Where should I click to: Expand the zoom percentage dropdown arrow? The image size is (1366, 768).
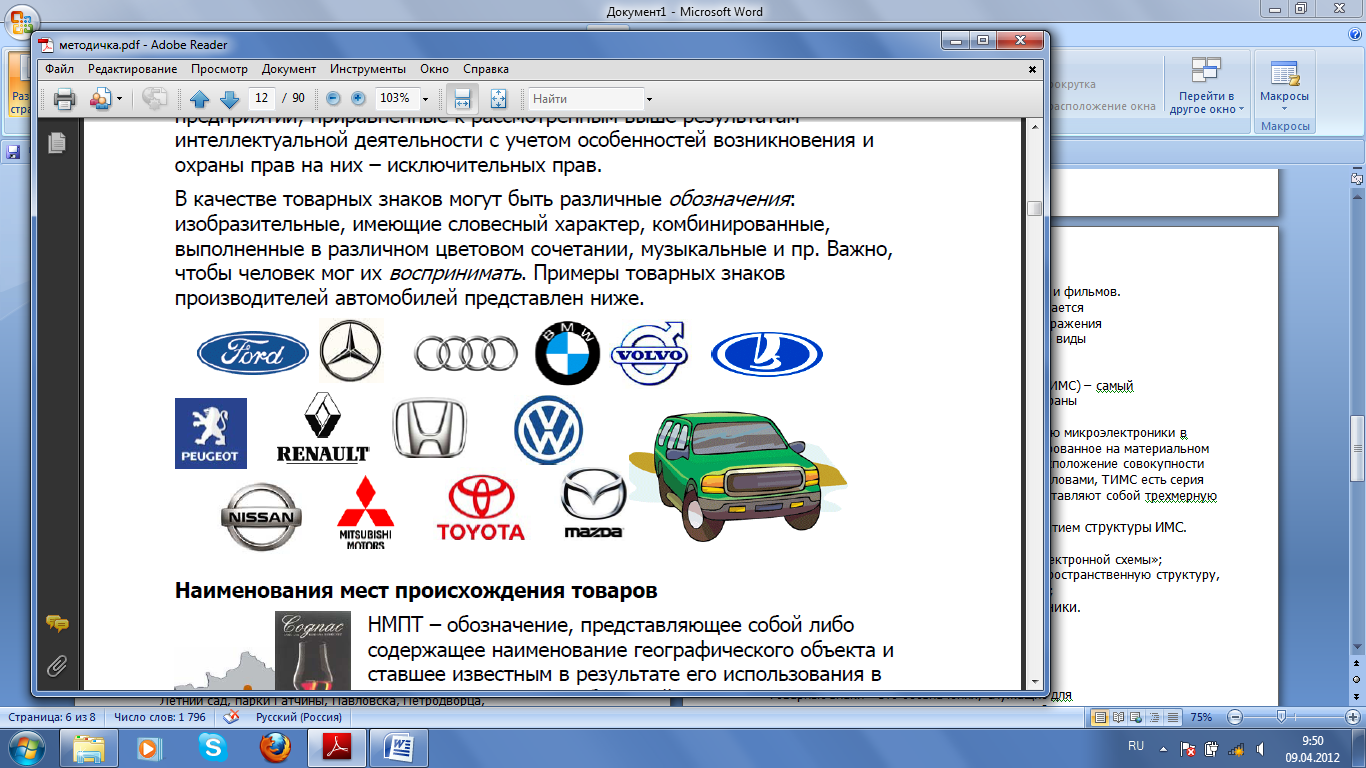pyautogui.click(x=425, y=99)
